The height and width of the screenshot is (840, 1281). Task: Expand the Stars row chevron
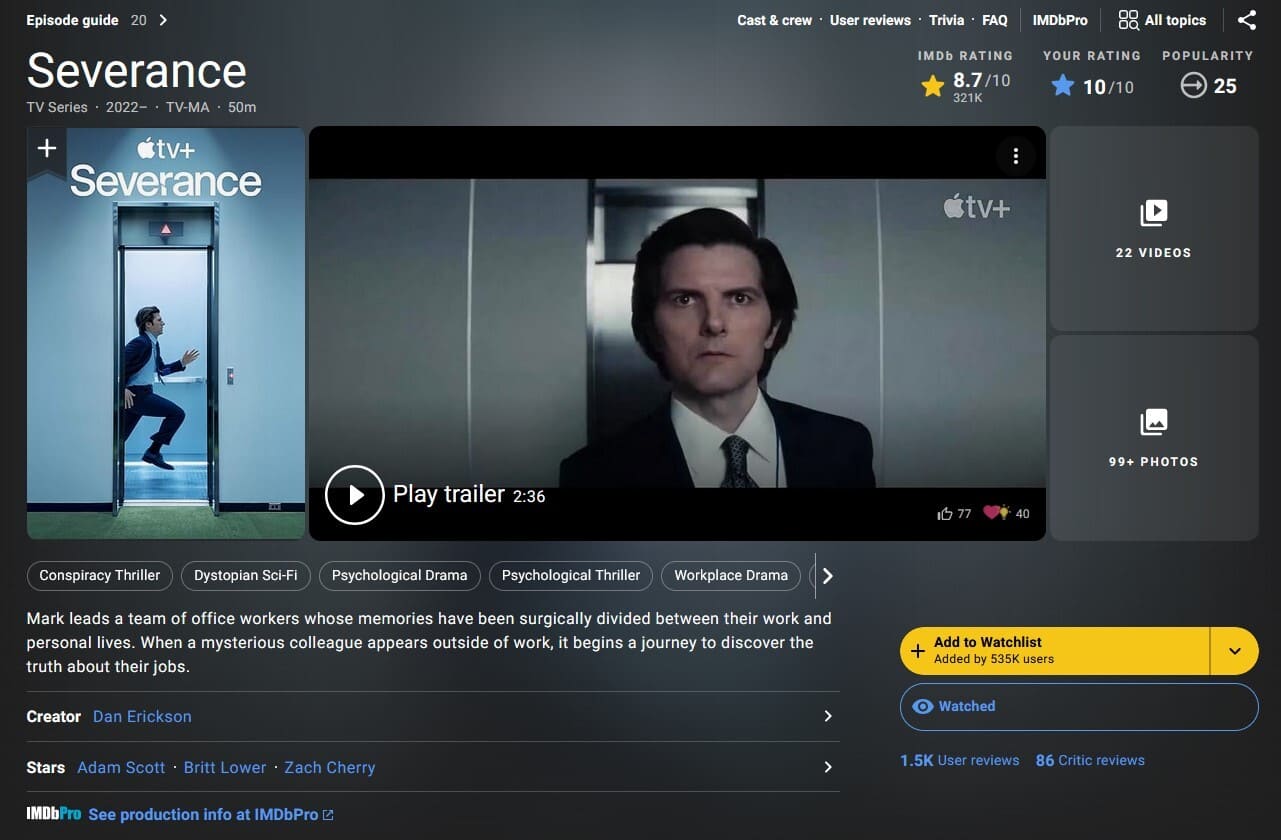point(827,767)
